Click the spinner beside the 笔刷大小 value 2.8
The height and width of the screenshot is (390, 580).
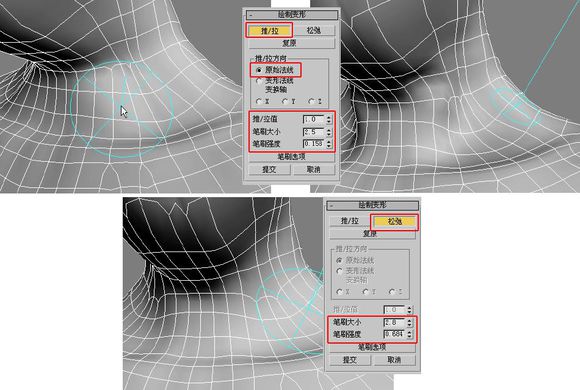[409, 322]
